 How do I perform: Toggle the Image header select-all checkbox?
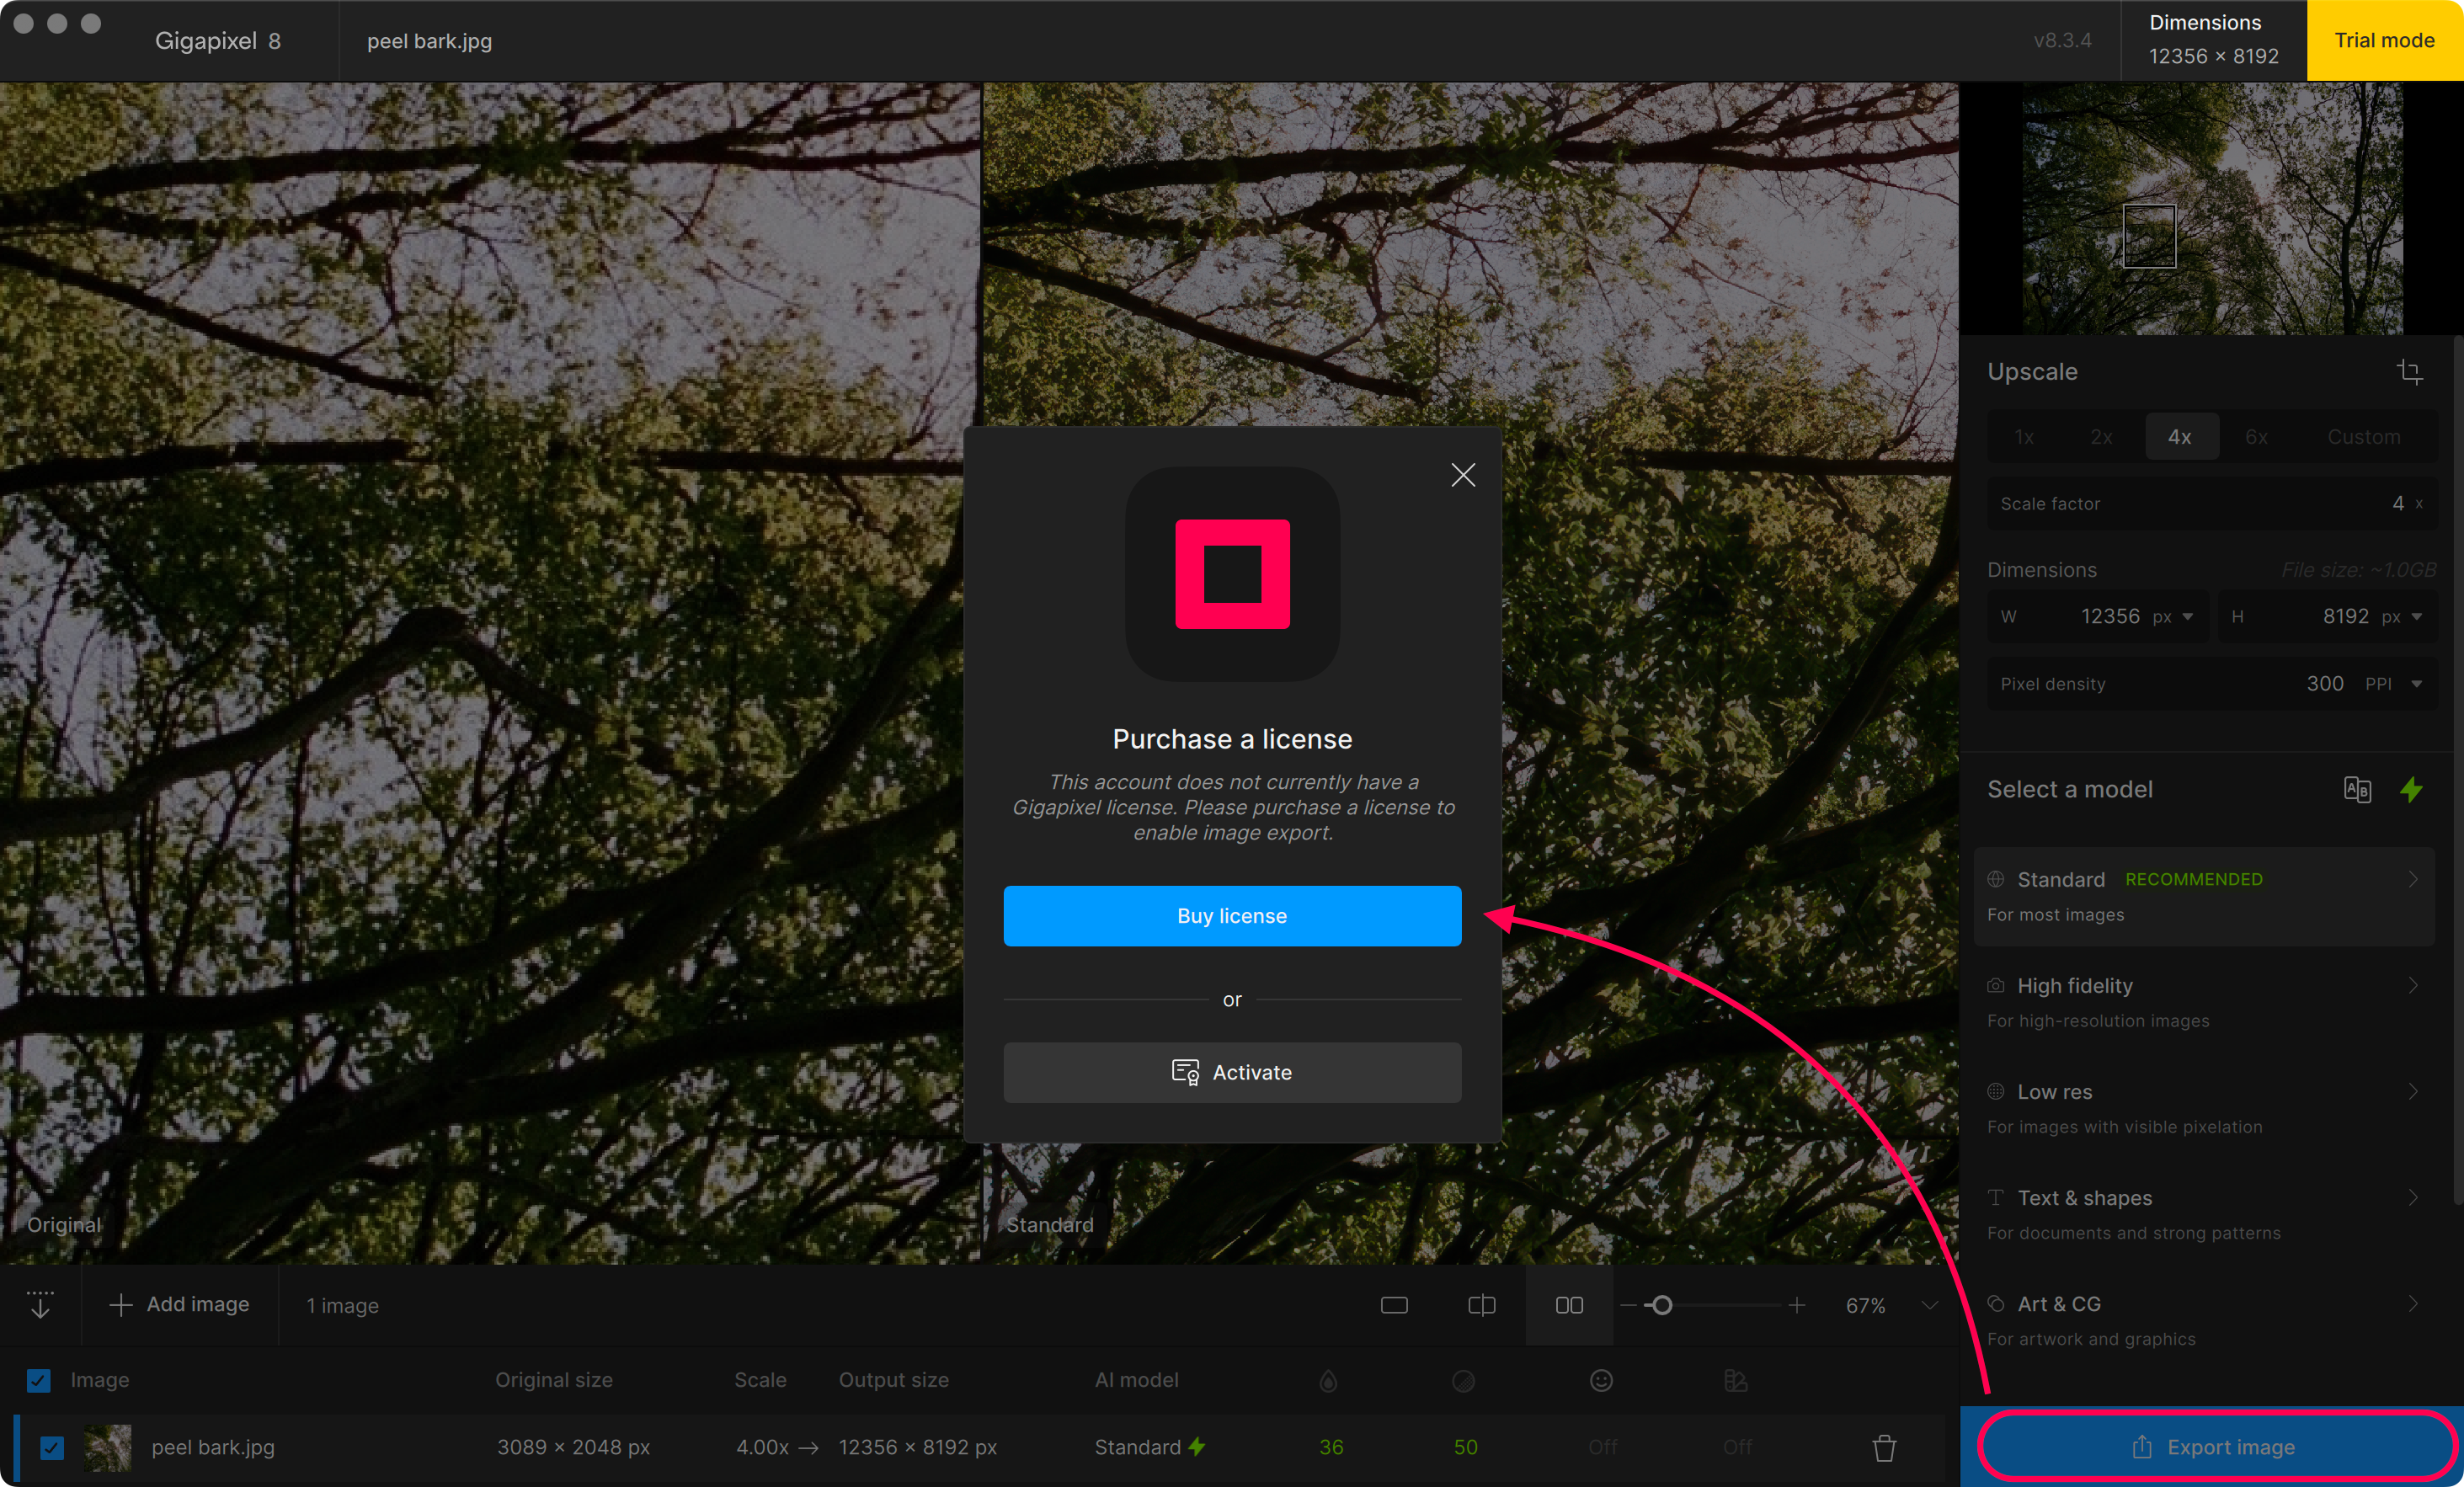[39, 1381]
